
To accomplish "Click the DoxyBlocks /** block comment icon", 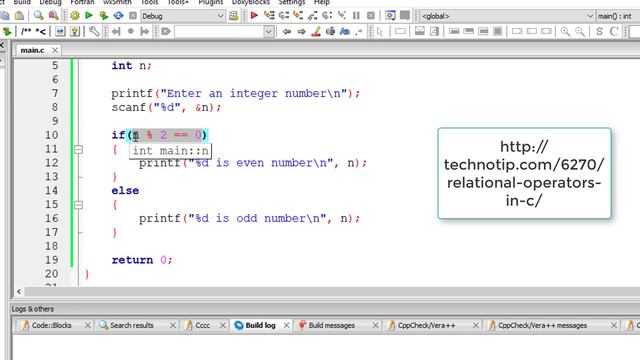I will click(x=26, y=31).
